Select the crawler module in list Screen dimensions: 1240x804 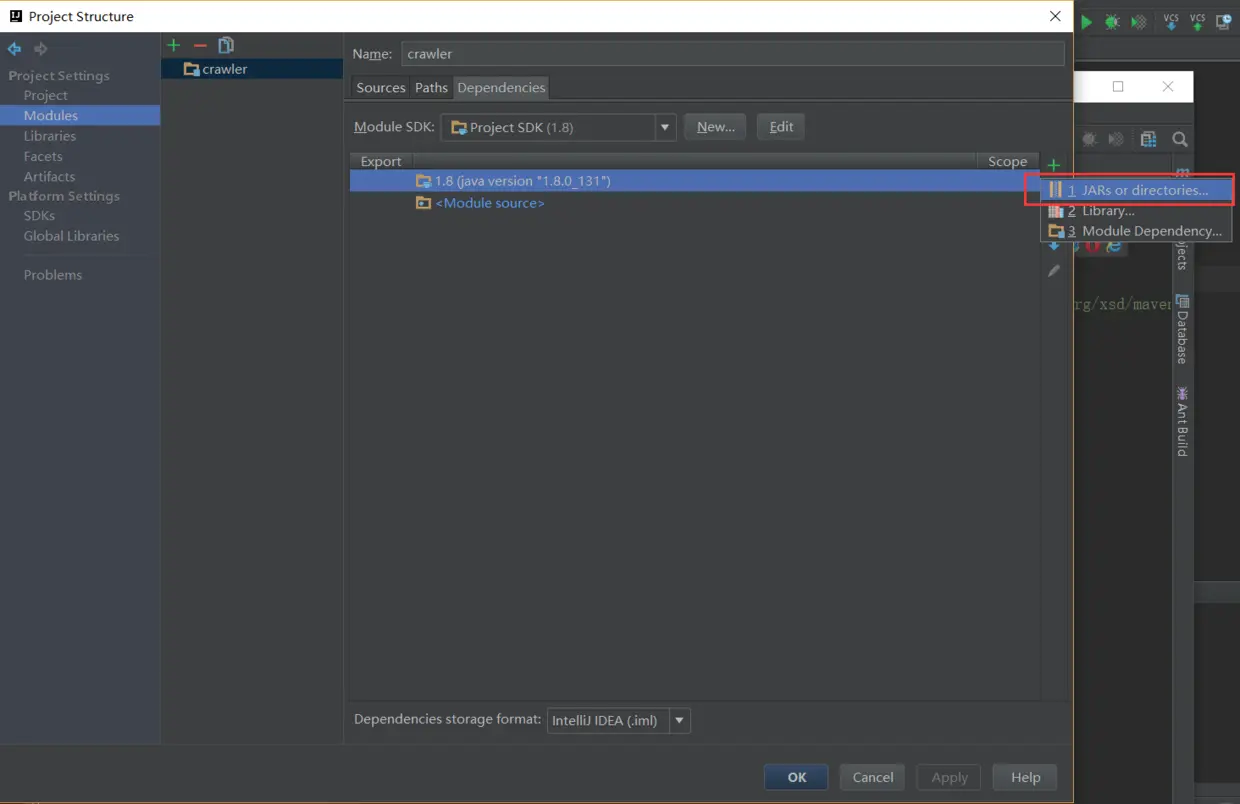252,69
